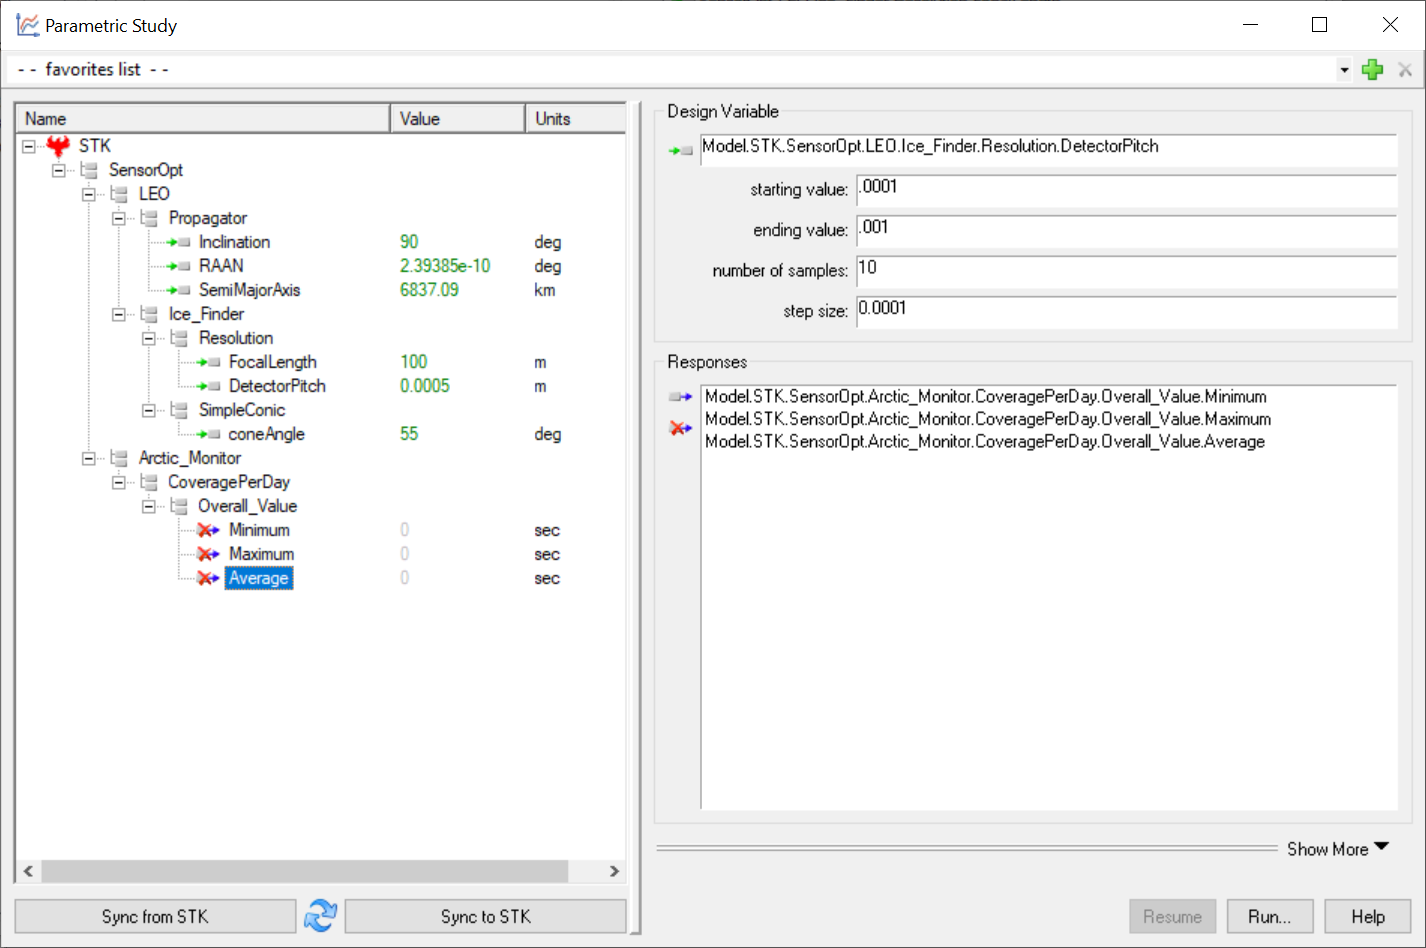Click the add response blue arrow icon
The height and width of the screenshot is (948, 1426).
point(681,397)
